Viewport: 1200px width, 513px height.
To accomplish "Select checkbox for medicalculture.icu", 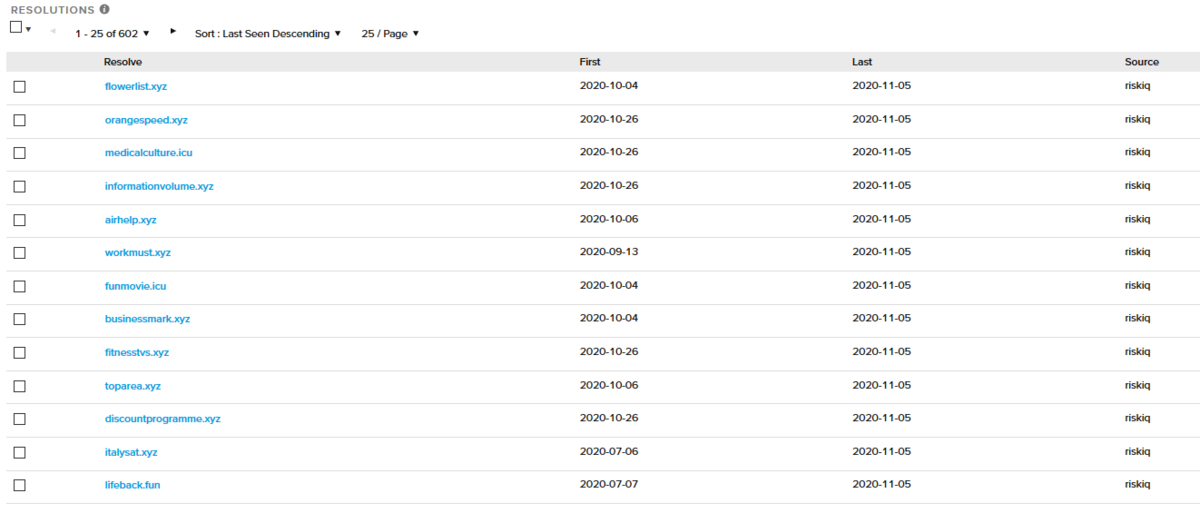I will click(x=20, y=153).
